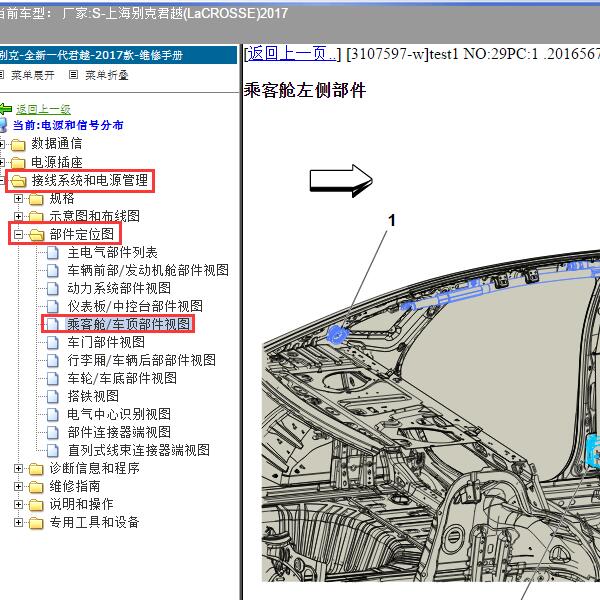Screen dimensions: 600x600
Task: Click the 专用工具和设备 folder icon
Action: 36,523
